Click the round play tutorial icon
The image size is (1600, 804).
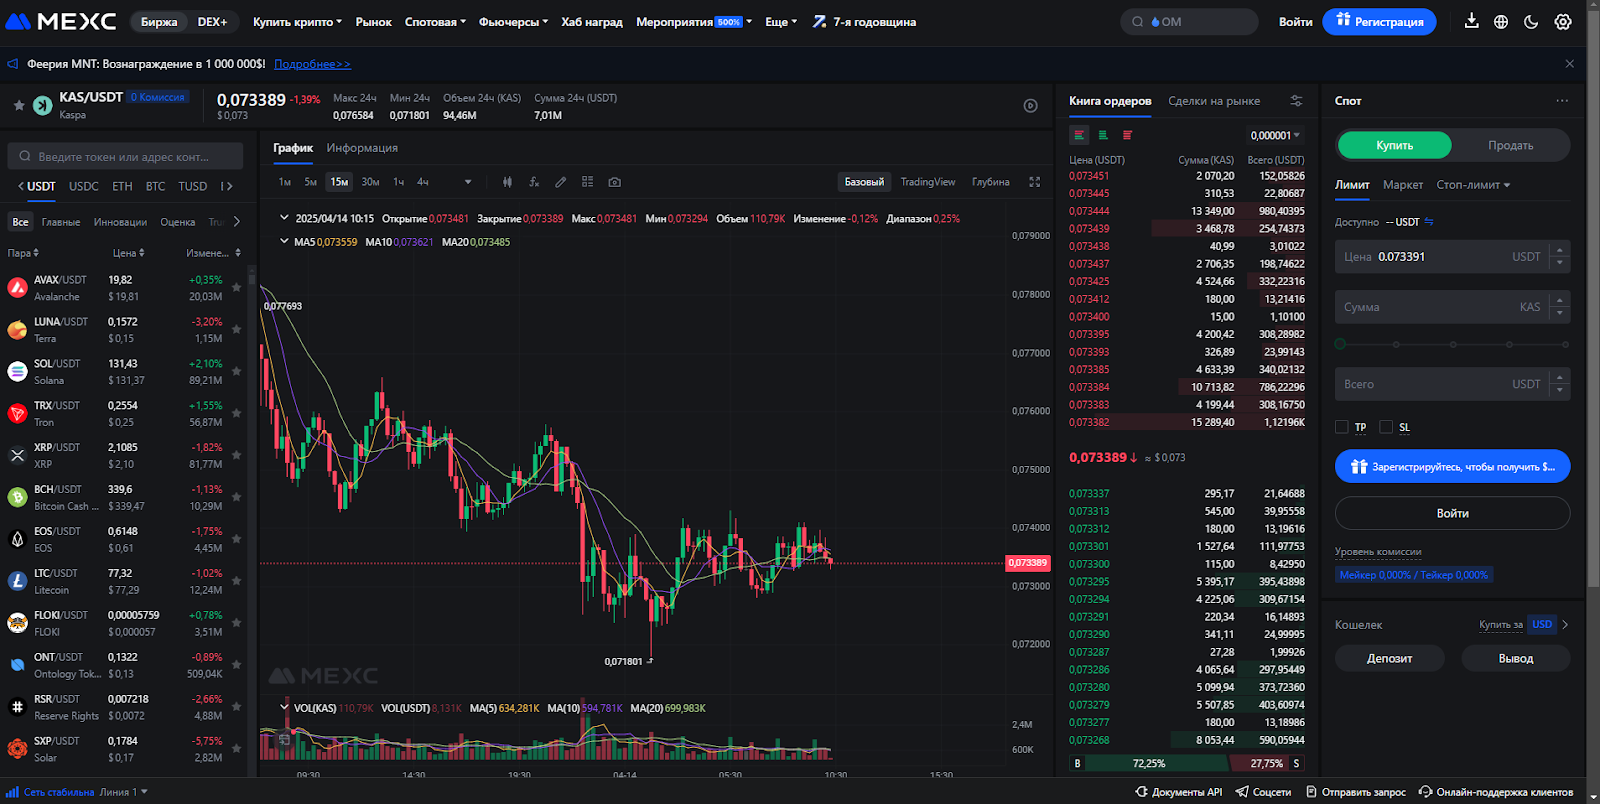[x=1031, y=106]
